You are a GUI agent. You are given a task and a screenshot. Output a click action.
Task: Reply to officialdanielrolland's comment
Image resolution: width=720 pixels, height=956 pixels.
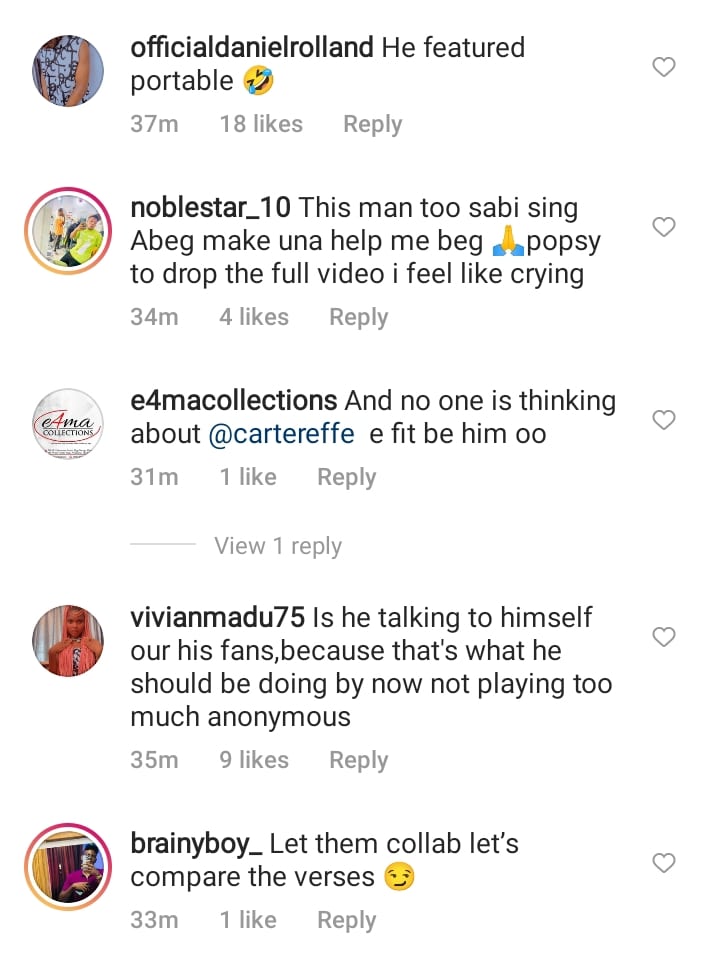coord(372,124)
